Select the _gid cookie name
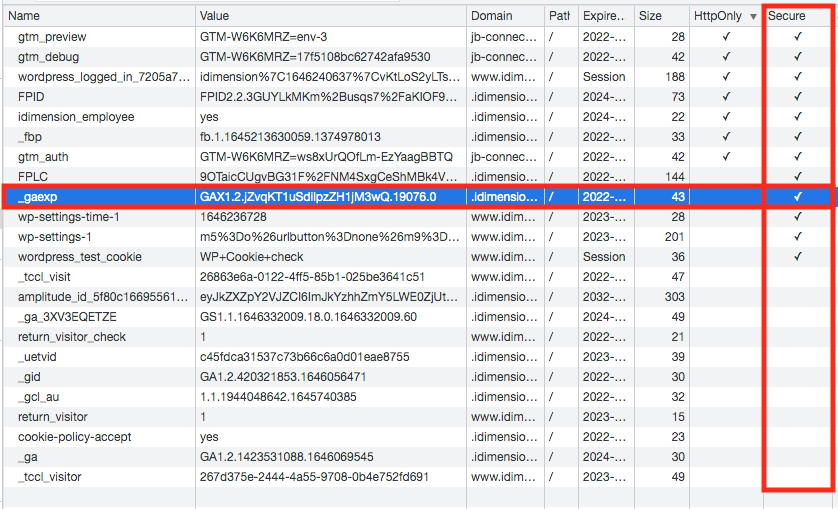838x509 pixels. pos(29,377)
